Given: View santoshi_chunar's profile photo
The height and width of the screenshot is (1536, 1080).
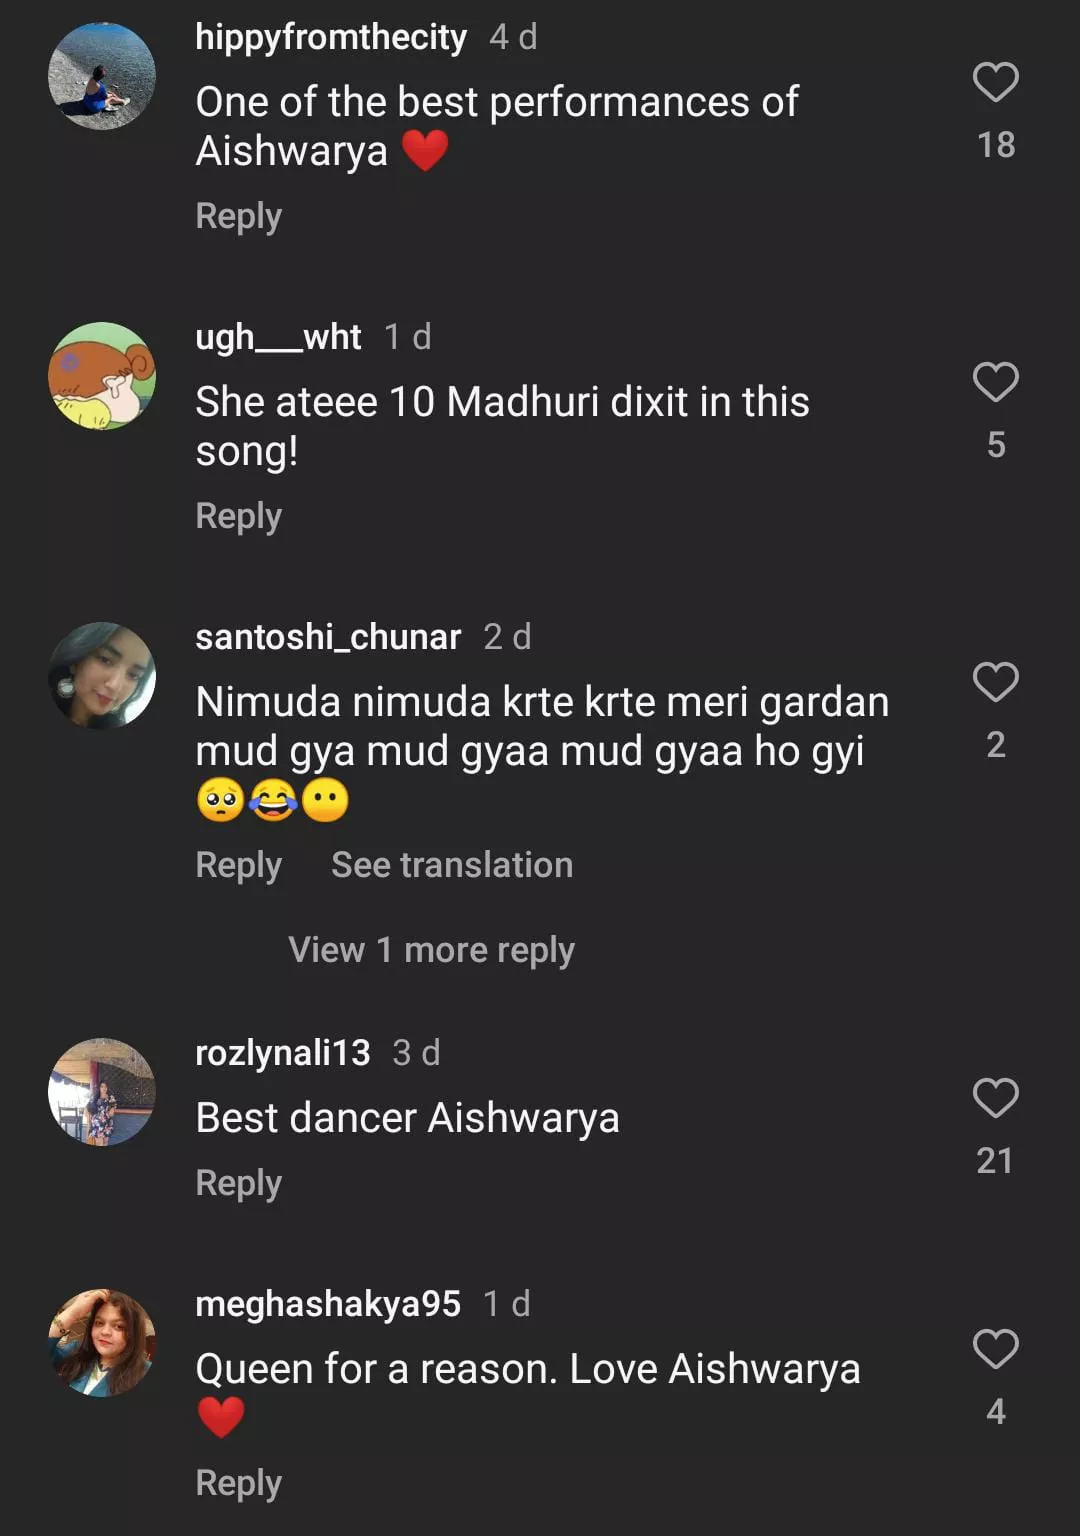Looking at the screenshot, I should (x=102, y=676).
